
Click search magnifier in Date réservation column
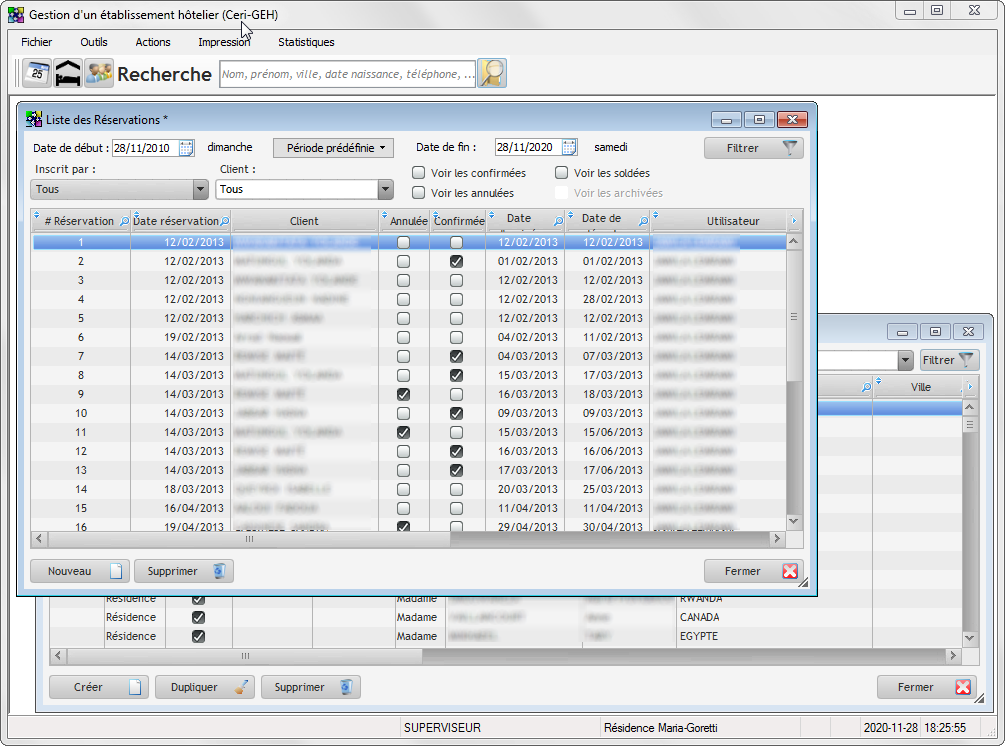tap(224, 221)
